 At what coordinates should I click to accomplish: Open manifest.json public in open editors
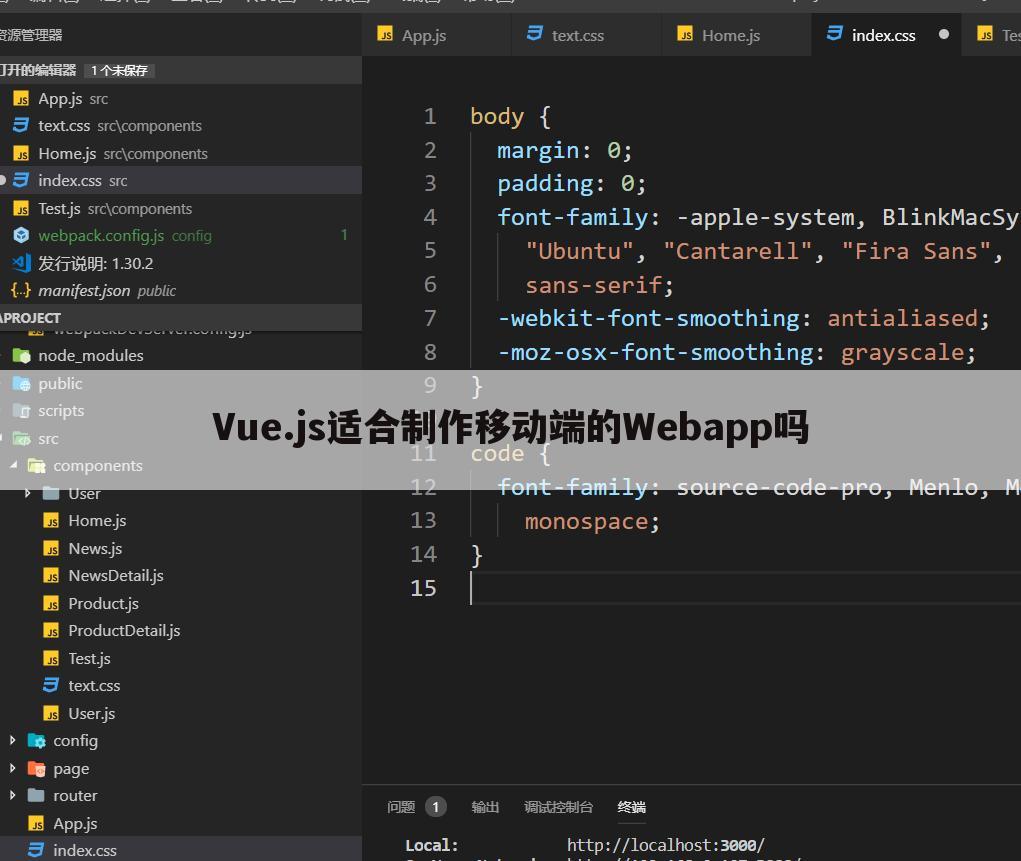point(181,290)
